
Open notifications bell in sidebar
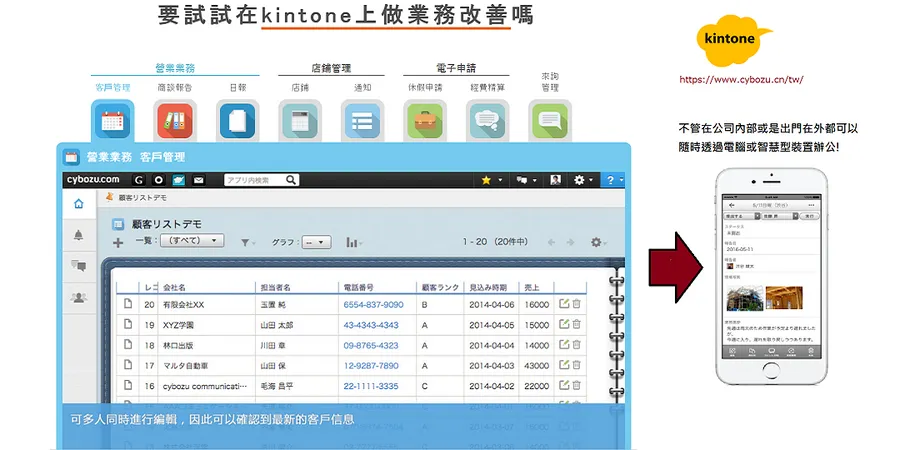(79, 235)
